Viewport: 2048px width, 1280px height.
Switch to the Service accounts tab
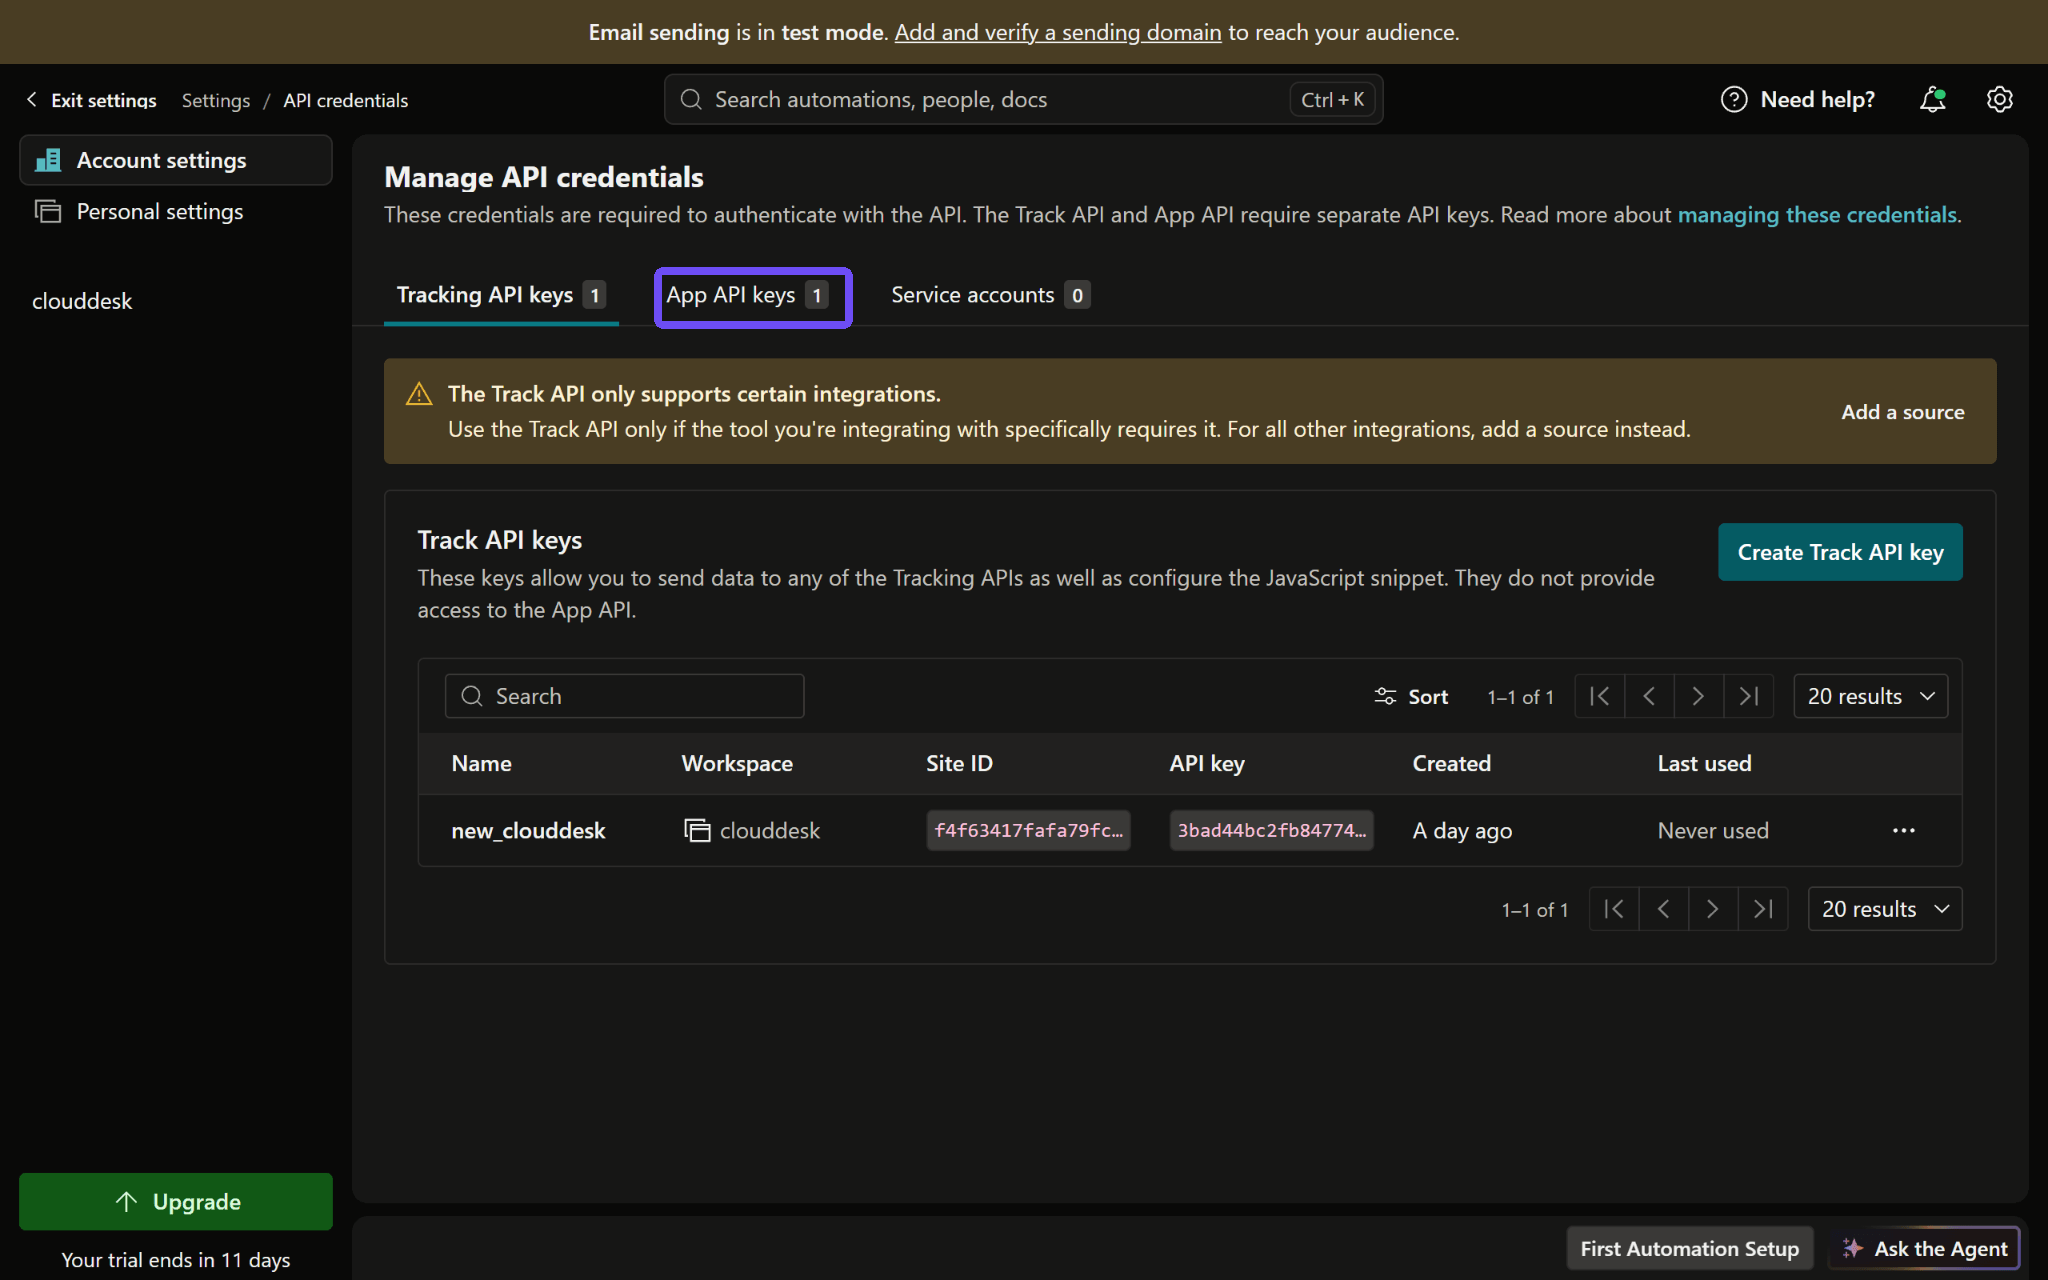[x=990, y=295]
